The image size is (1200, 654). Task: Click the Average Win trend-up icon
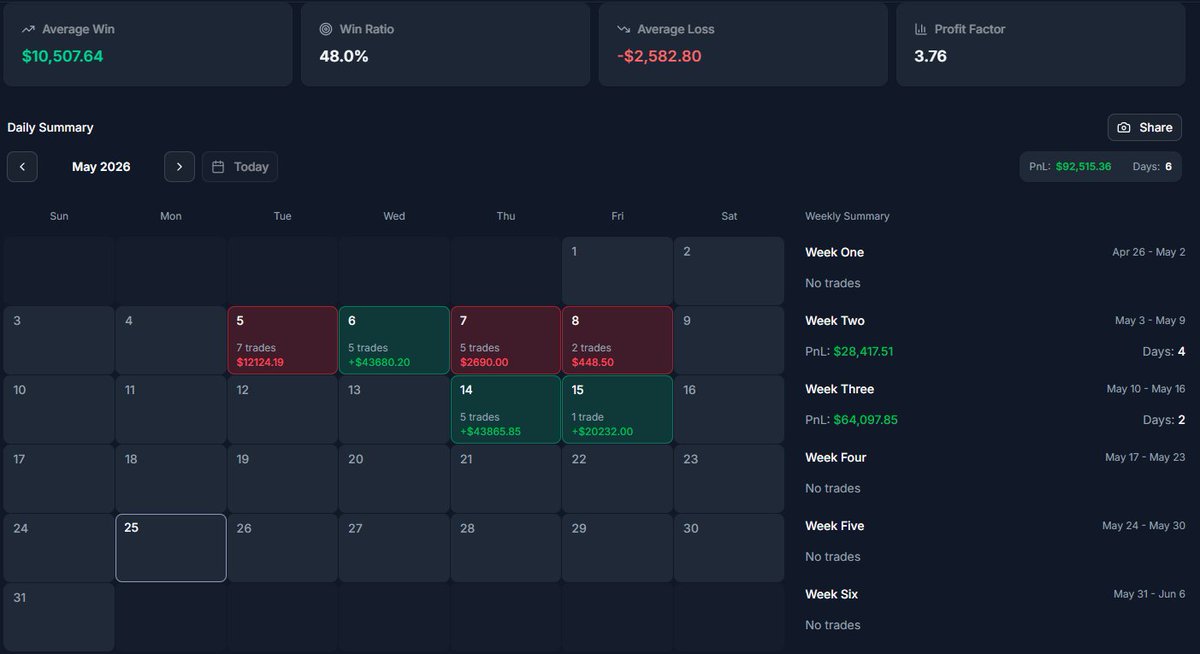tap(28, 30)
